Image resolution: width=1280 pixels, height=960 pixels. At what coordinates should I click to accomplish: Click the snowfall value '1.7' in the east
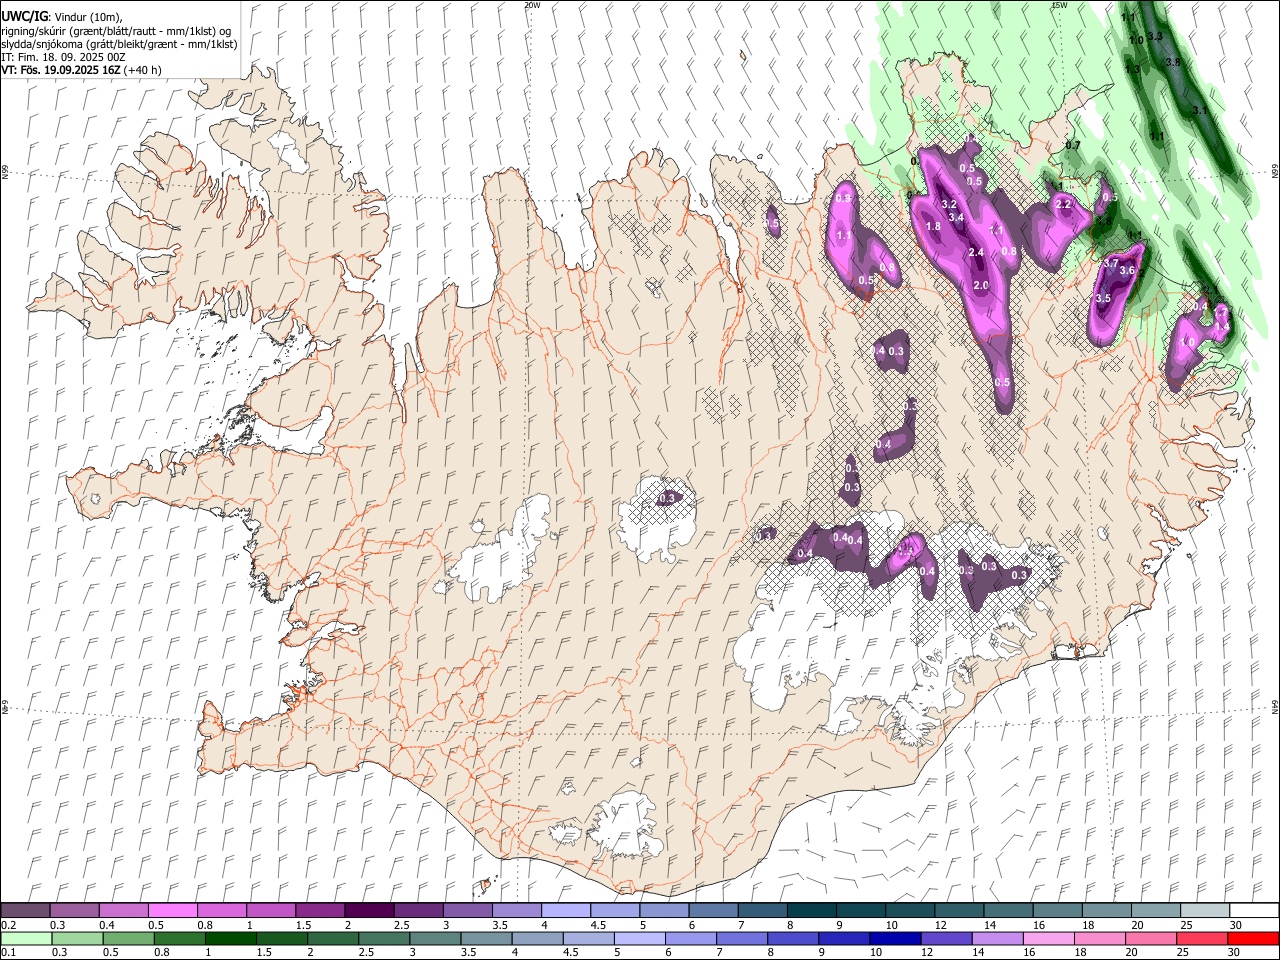click(1221, 314)
